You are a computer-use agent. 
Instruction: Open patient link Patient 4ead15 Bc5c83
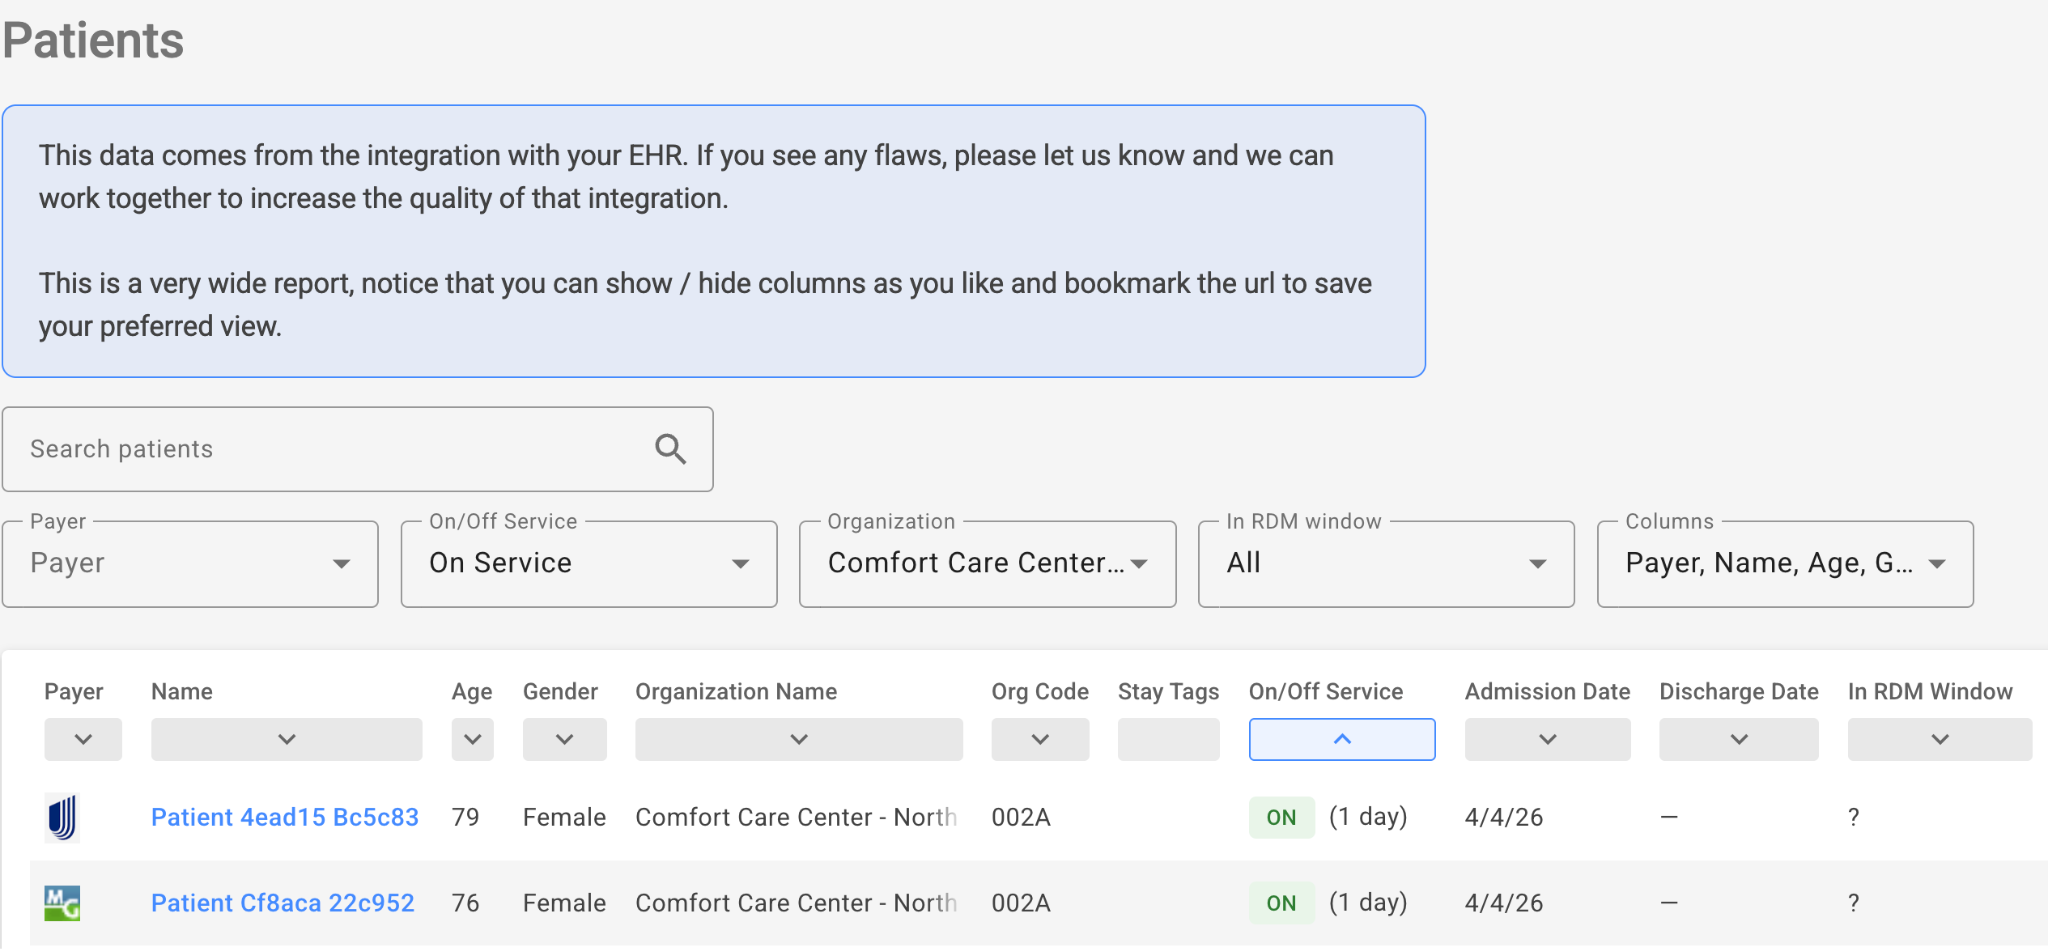285,817
